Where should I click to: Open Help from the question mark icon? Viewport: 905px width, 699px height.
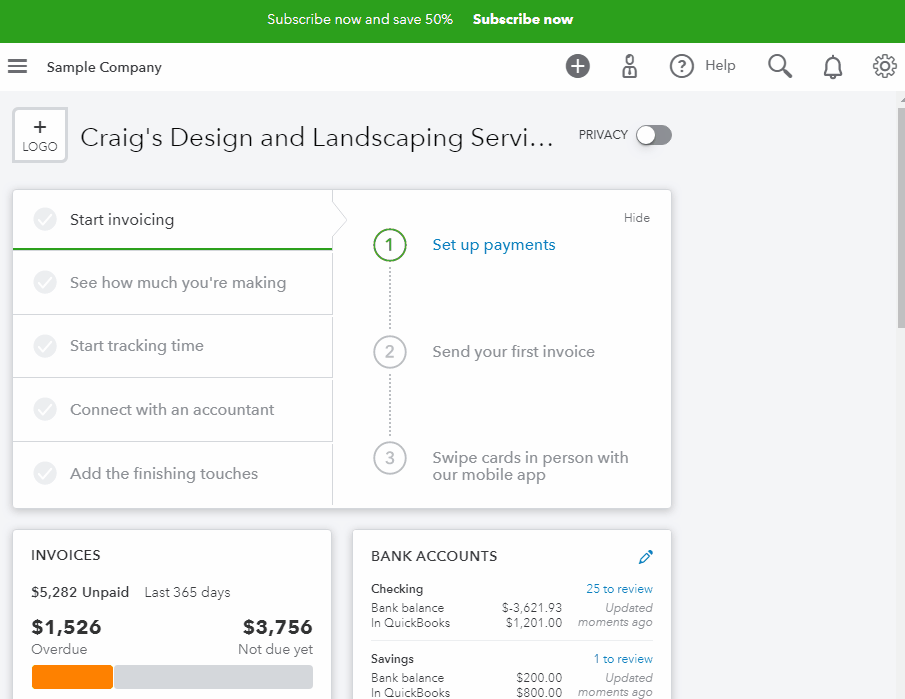click(682, 67)
